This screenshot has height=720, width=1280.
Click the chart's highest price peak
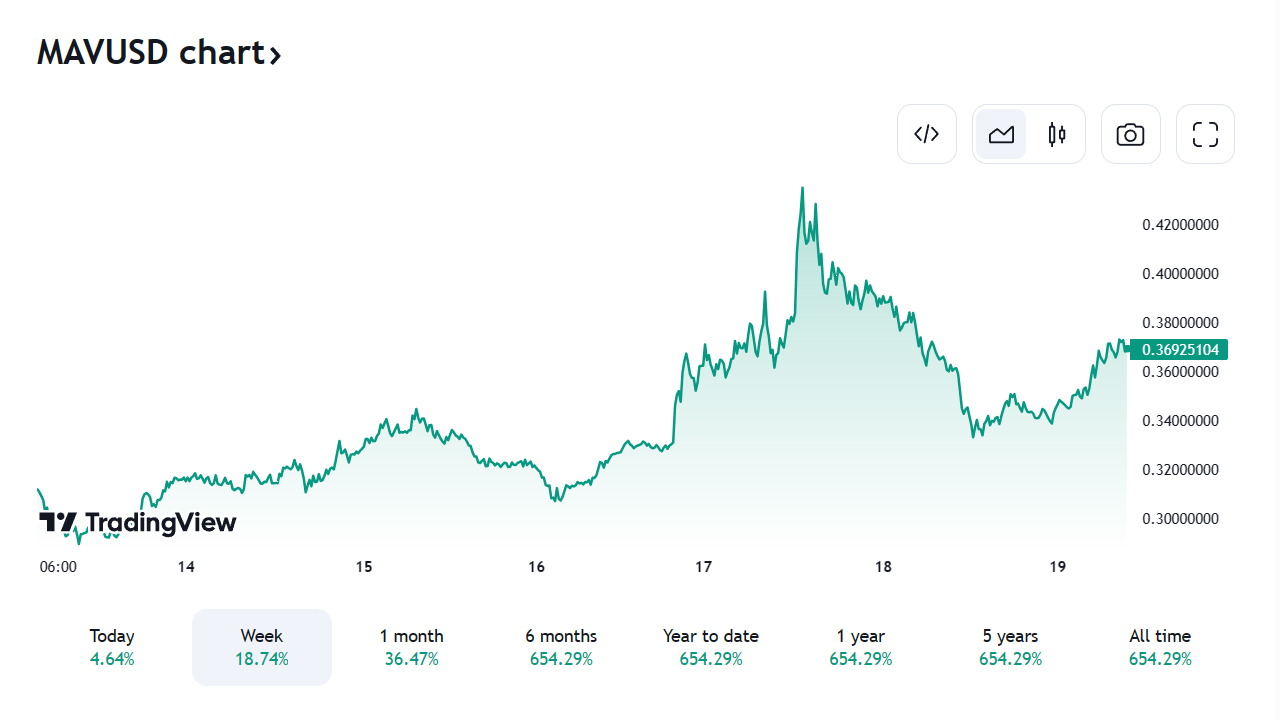pyautogui.click(x=802, y=188)
